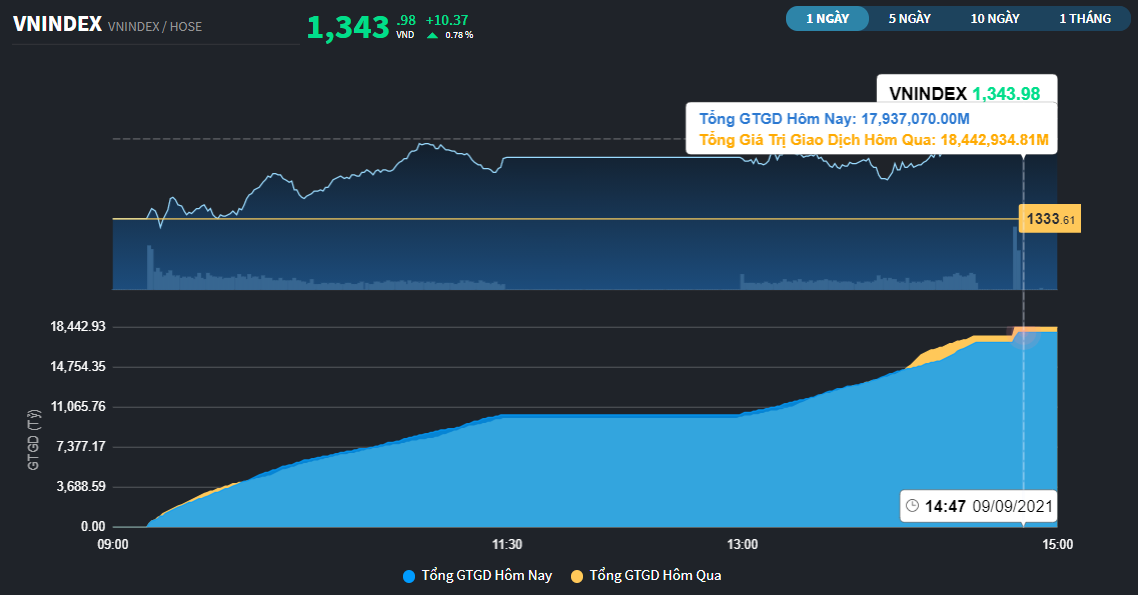This screenshot has width=1138, height=595.
Task: Click the yellow legend dot for Hôm Qua
Action: (x=577, y=576)
